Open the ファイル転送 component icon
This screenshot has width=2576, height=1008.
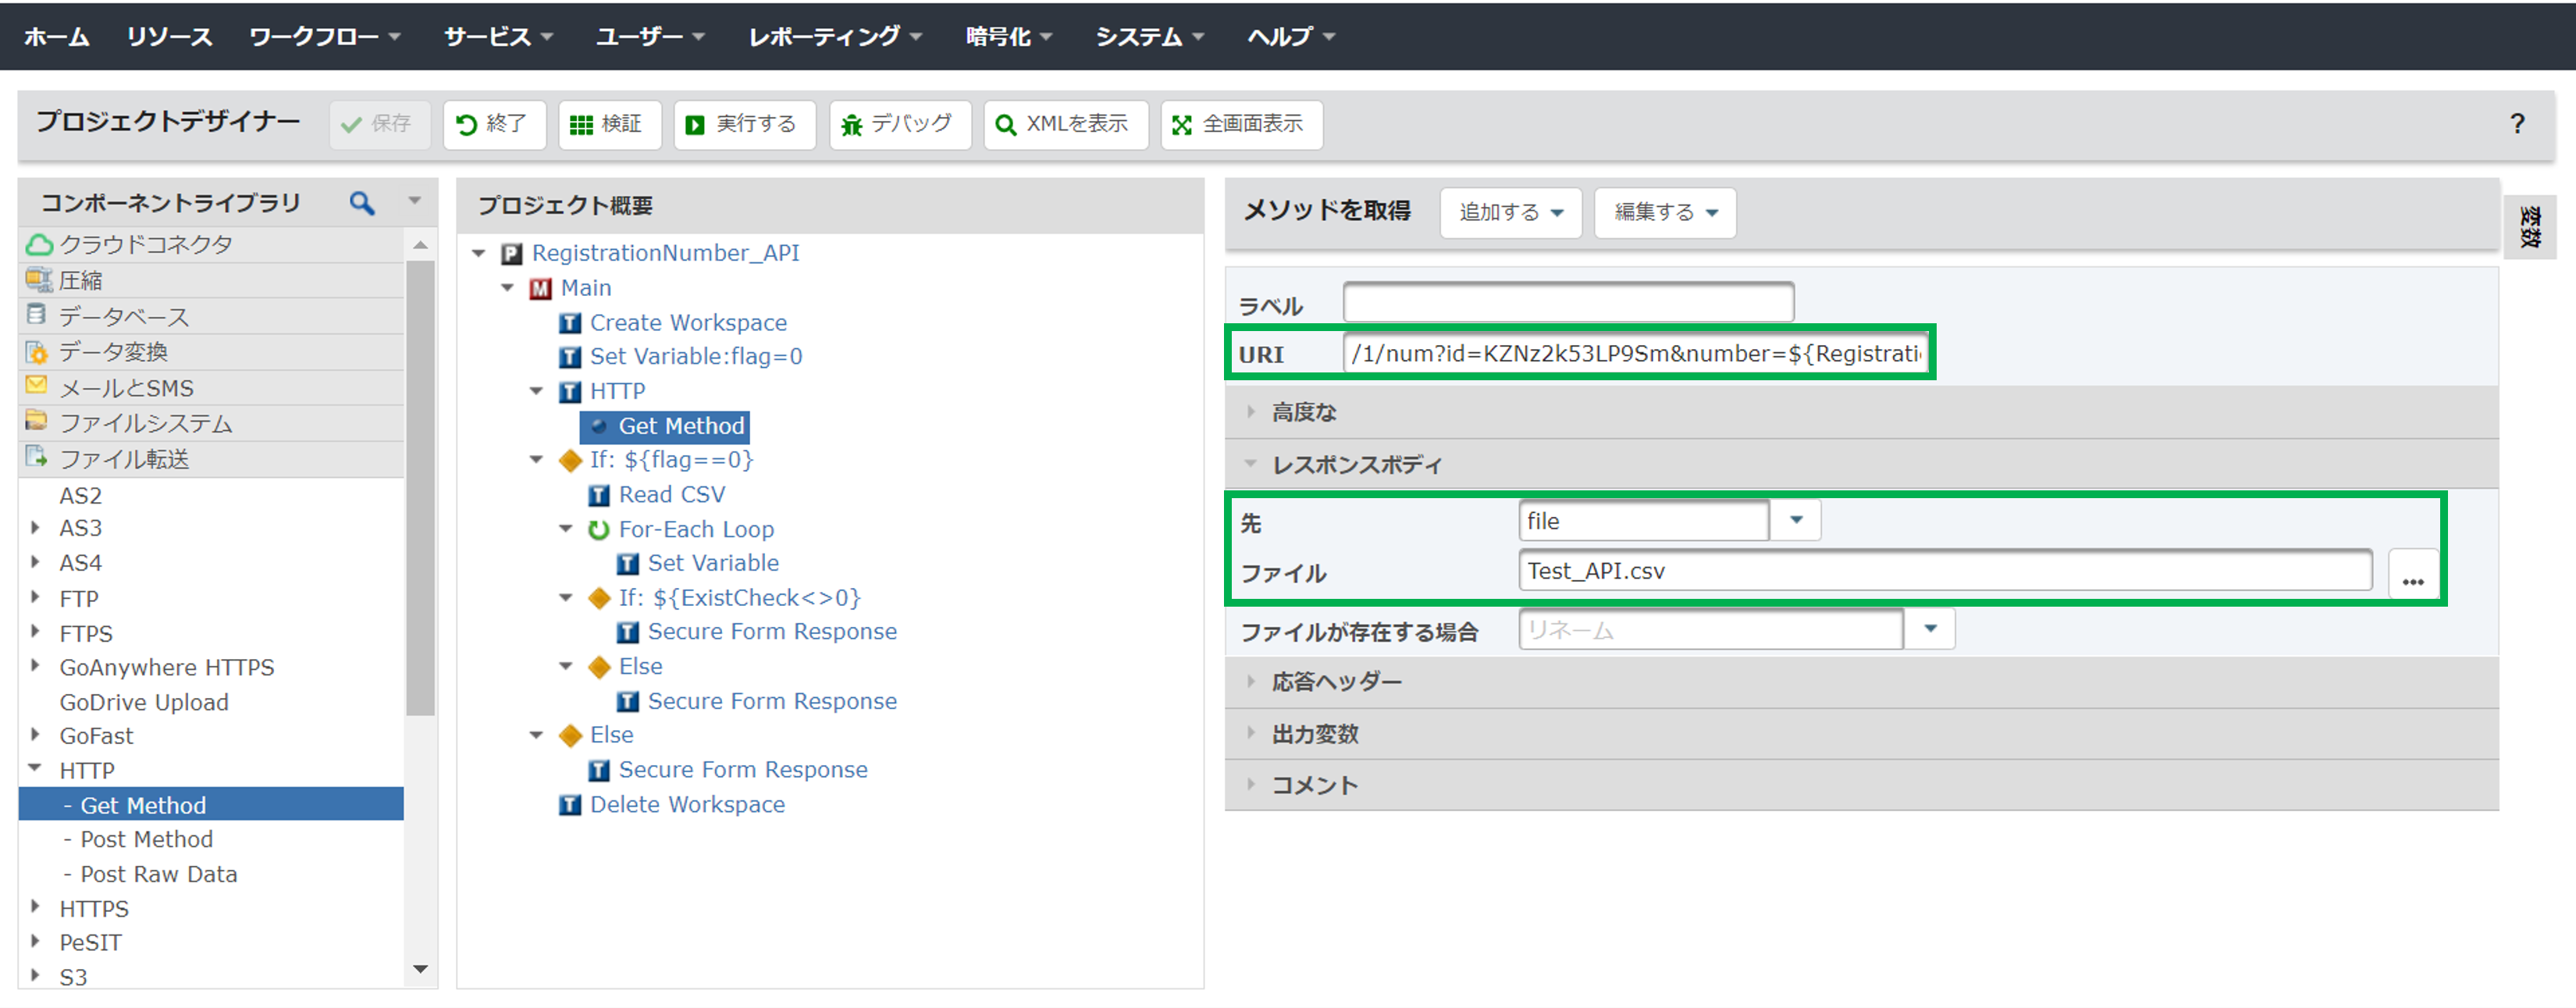pyautogui.click(x=36, y=458)
